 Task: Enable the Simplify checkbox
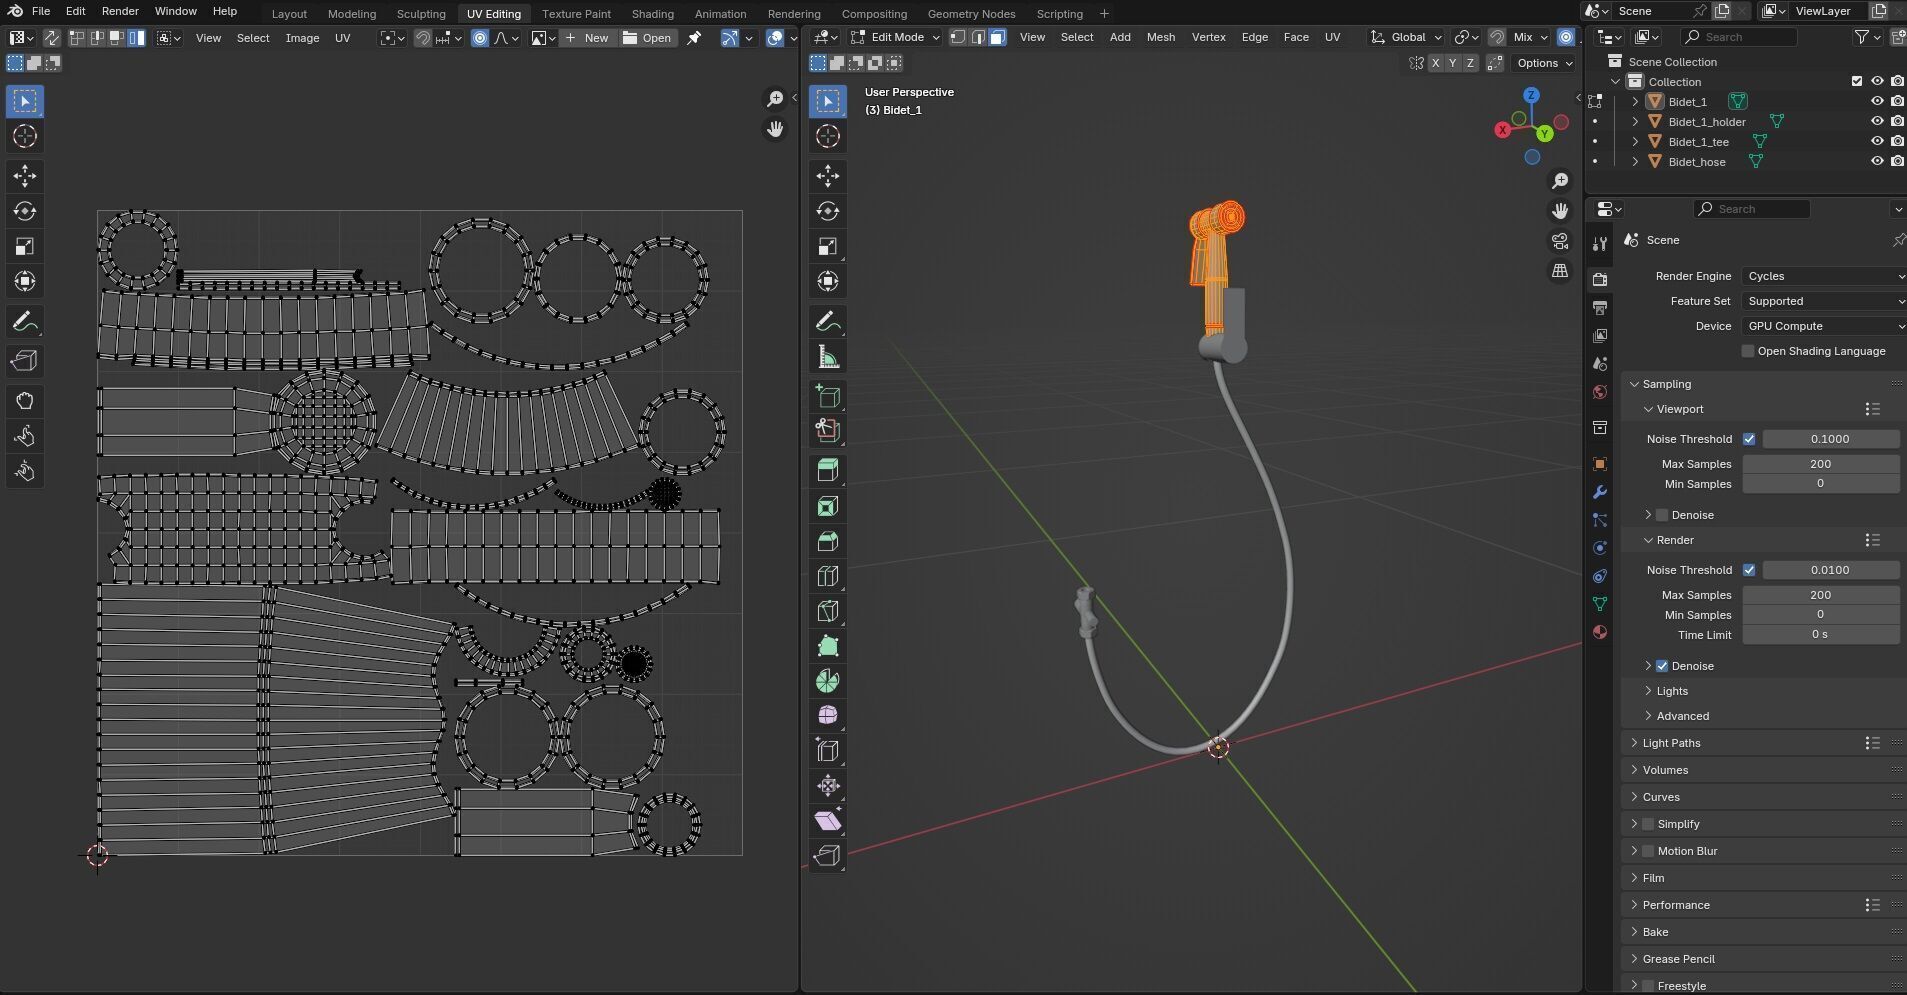[1648, 824]
